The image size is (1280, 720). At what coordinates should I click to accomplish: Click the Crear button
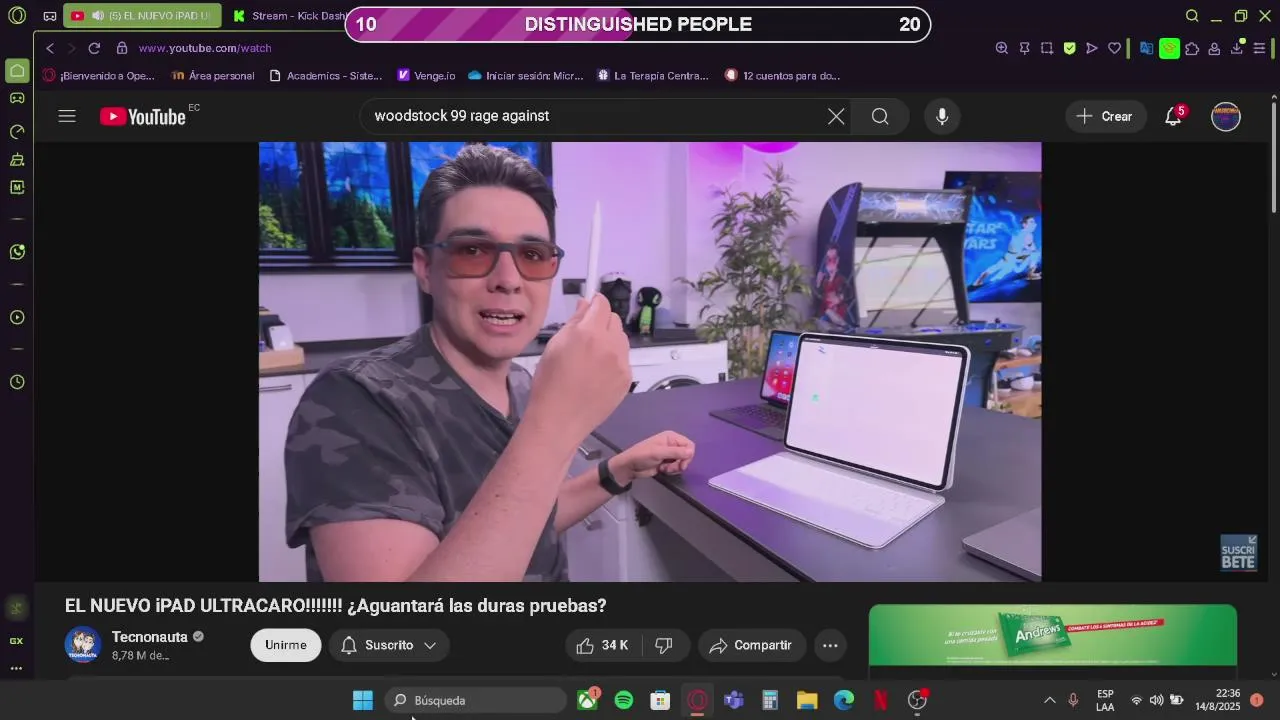(1105, 116)
